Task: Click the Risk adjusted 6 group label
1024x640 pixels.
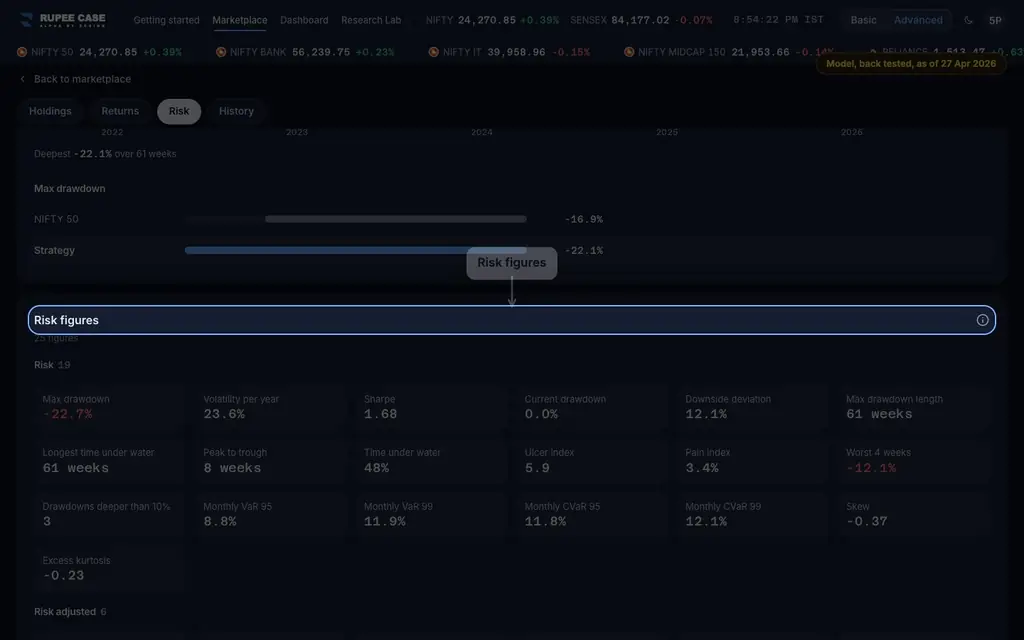Action: coord(70,612)
